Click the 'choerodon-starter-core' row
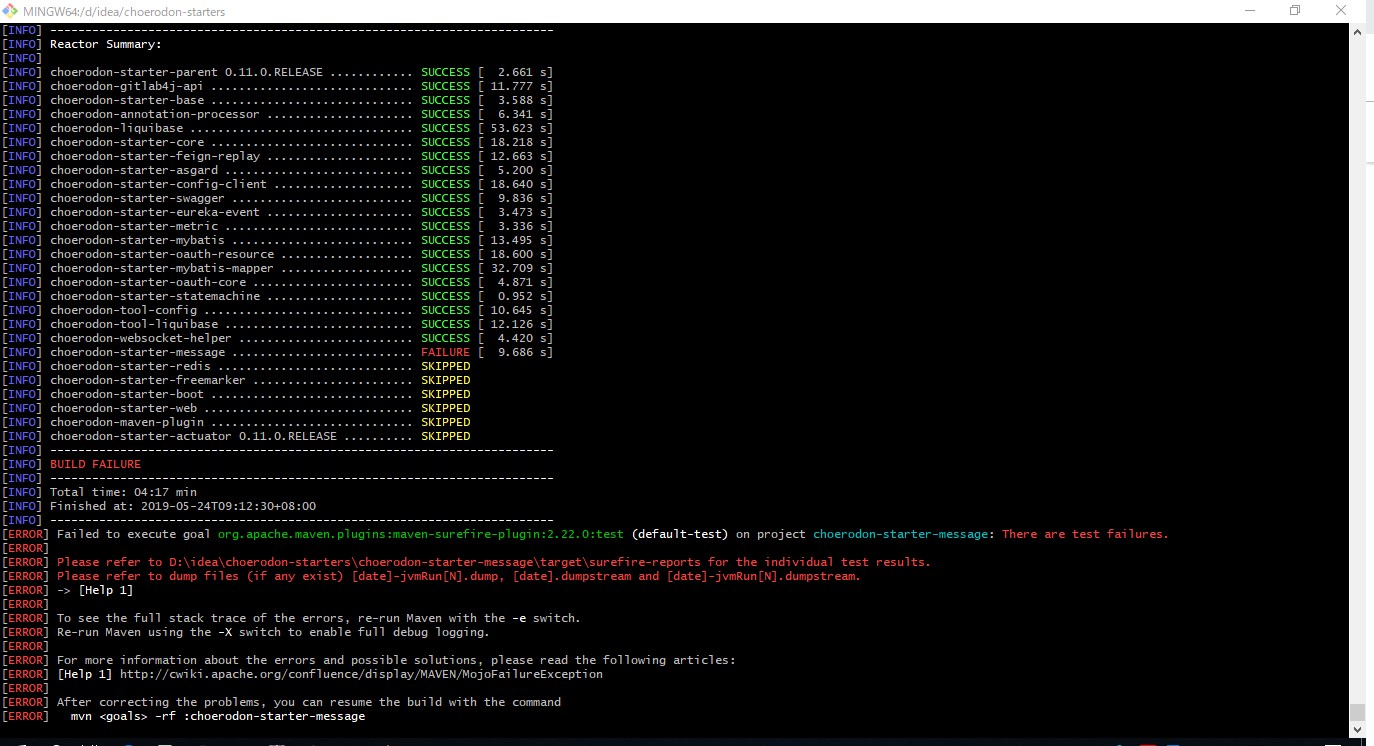 coord(277,142)
